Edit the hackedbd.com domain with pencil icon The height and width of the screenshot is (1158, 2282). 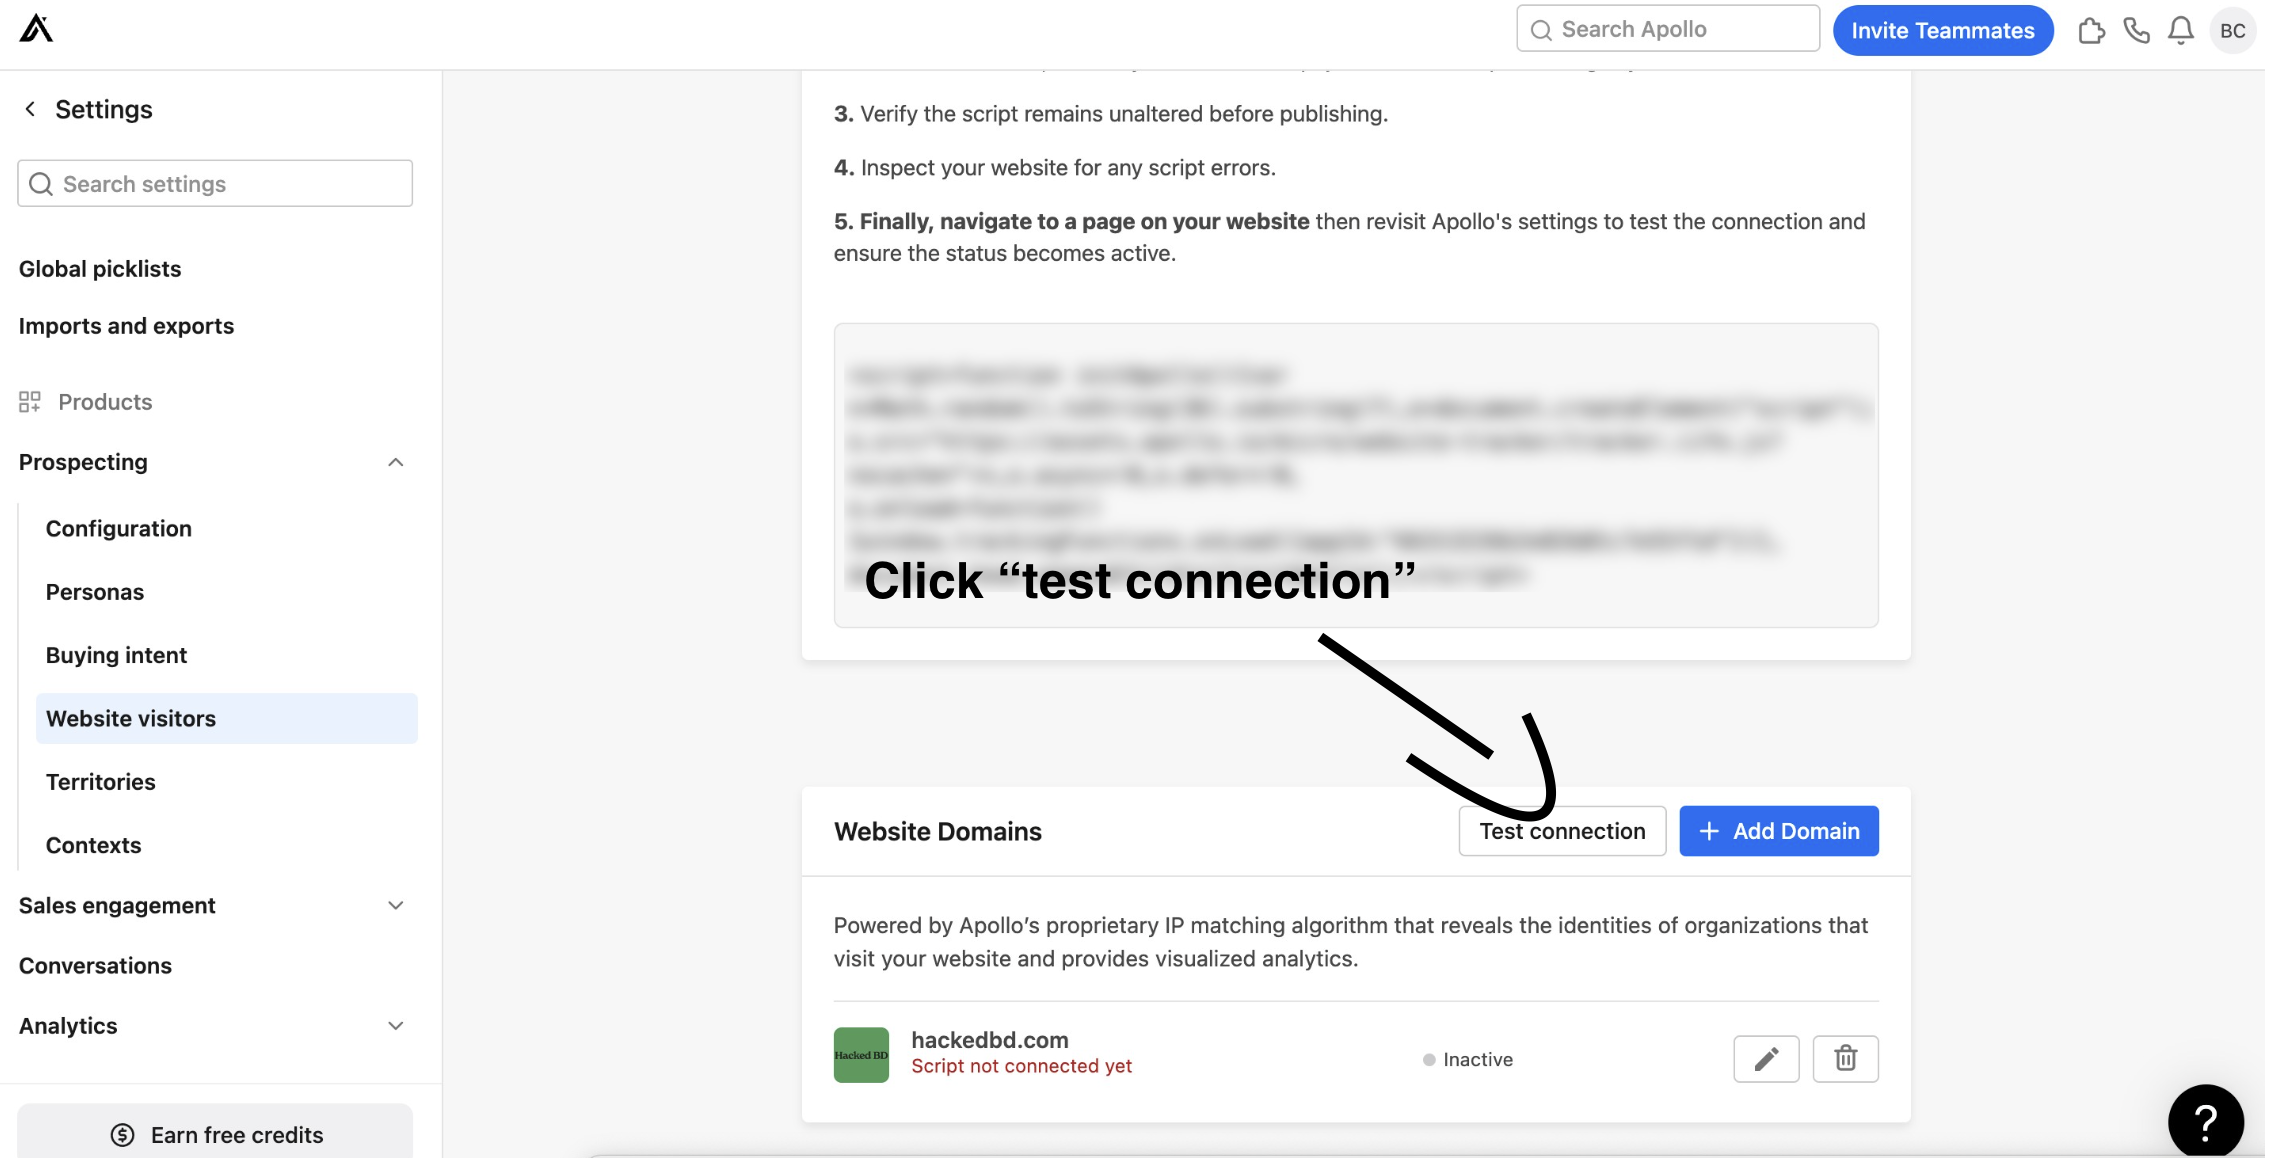click(1766, 1059)
